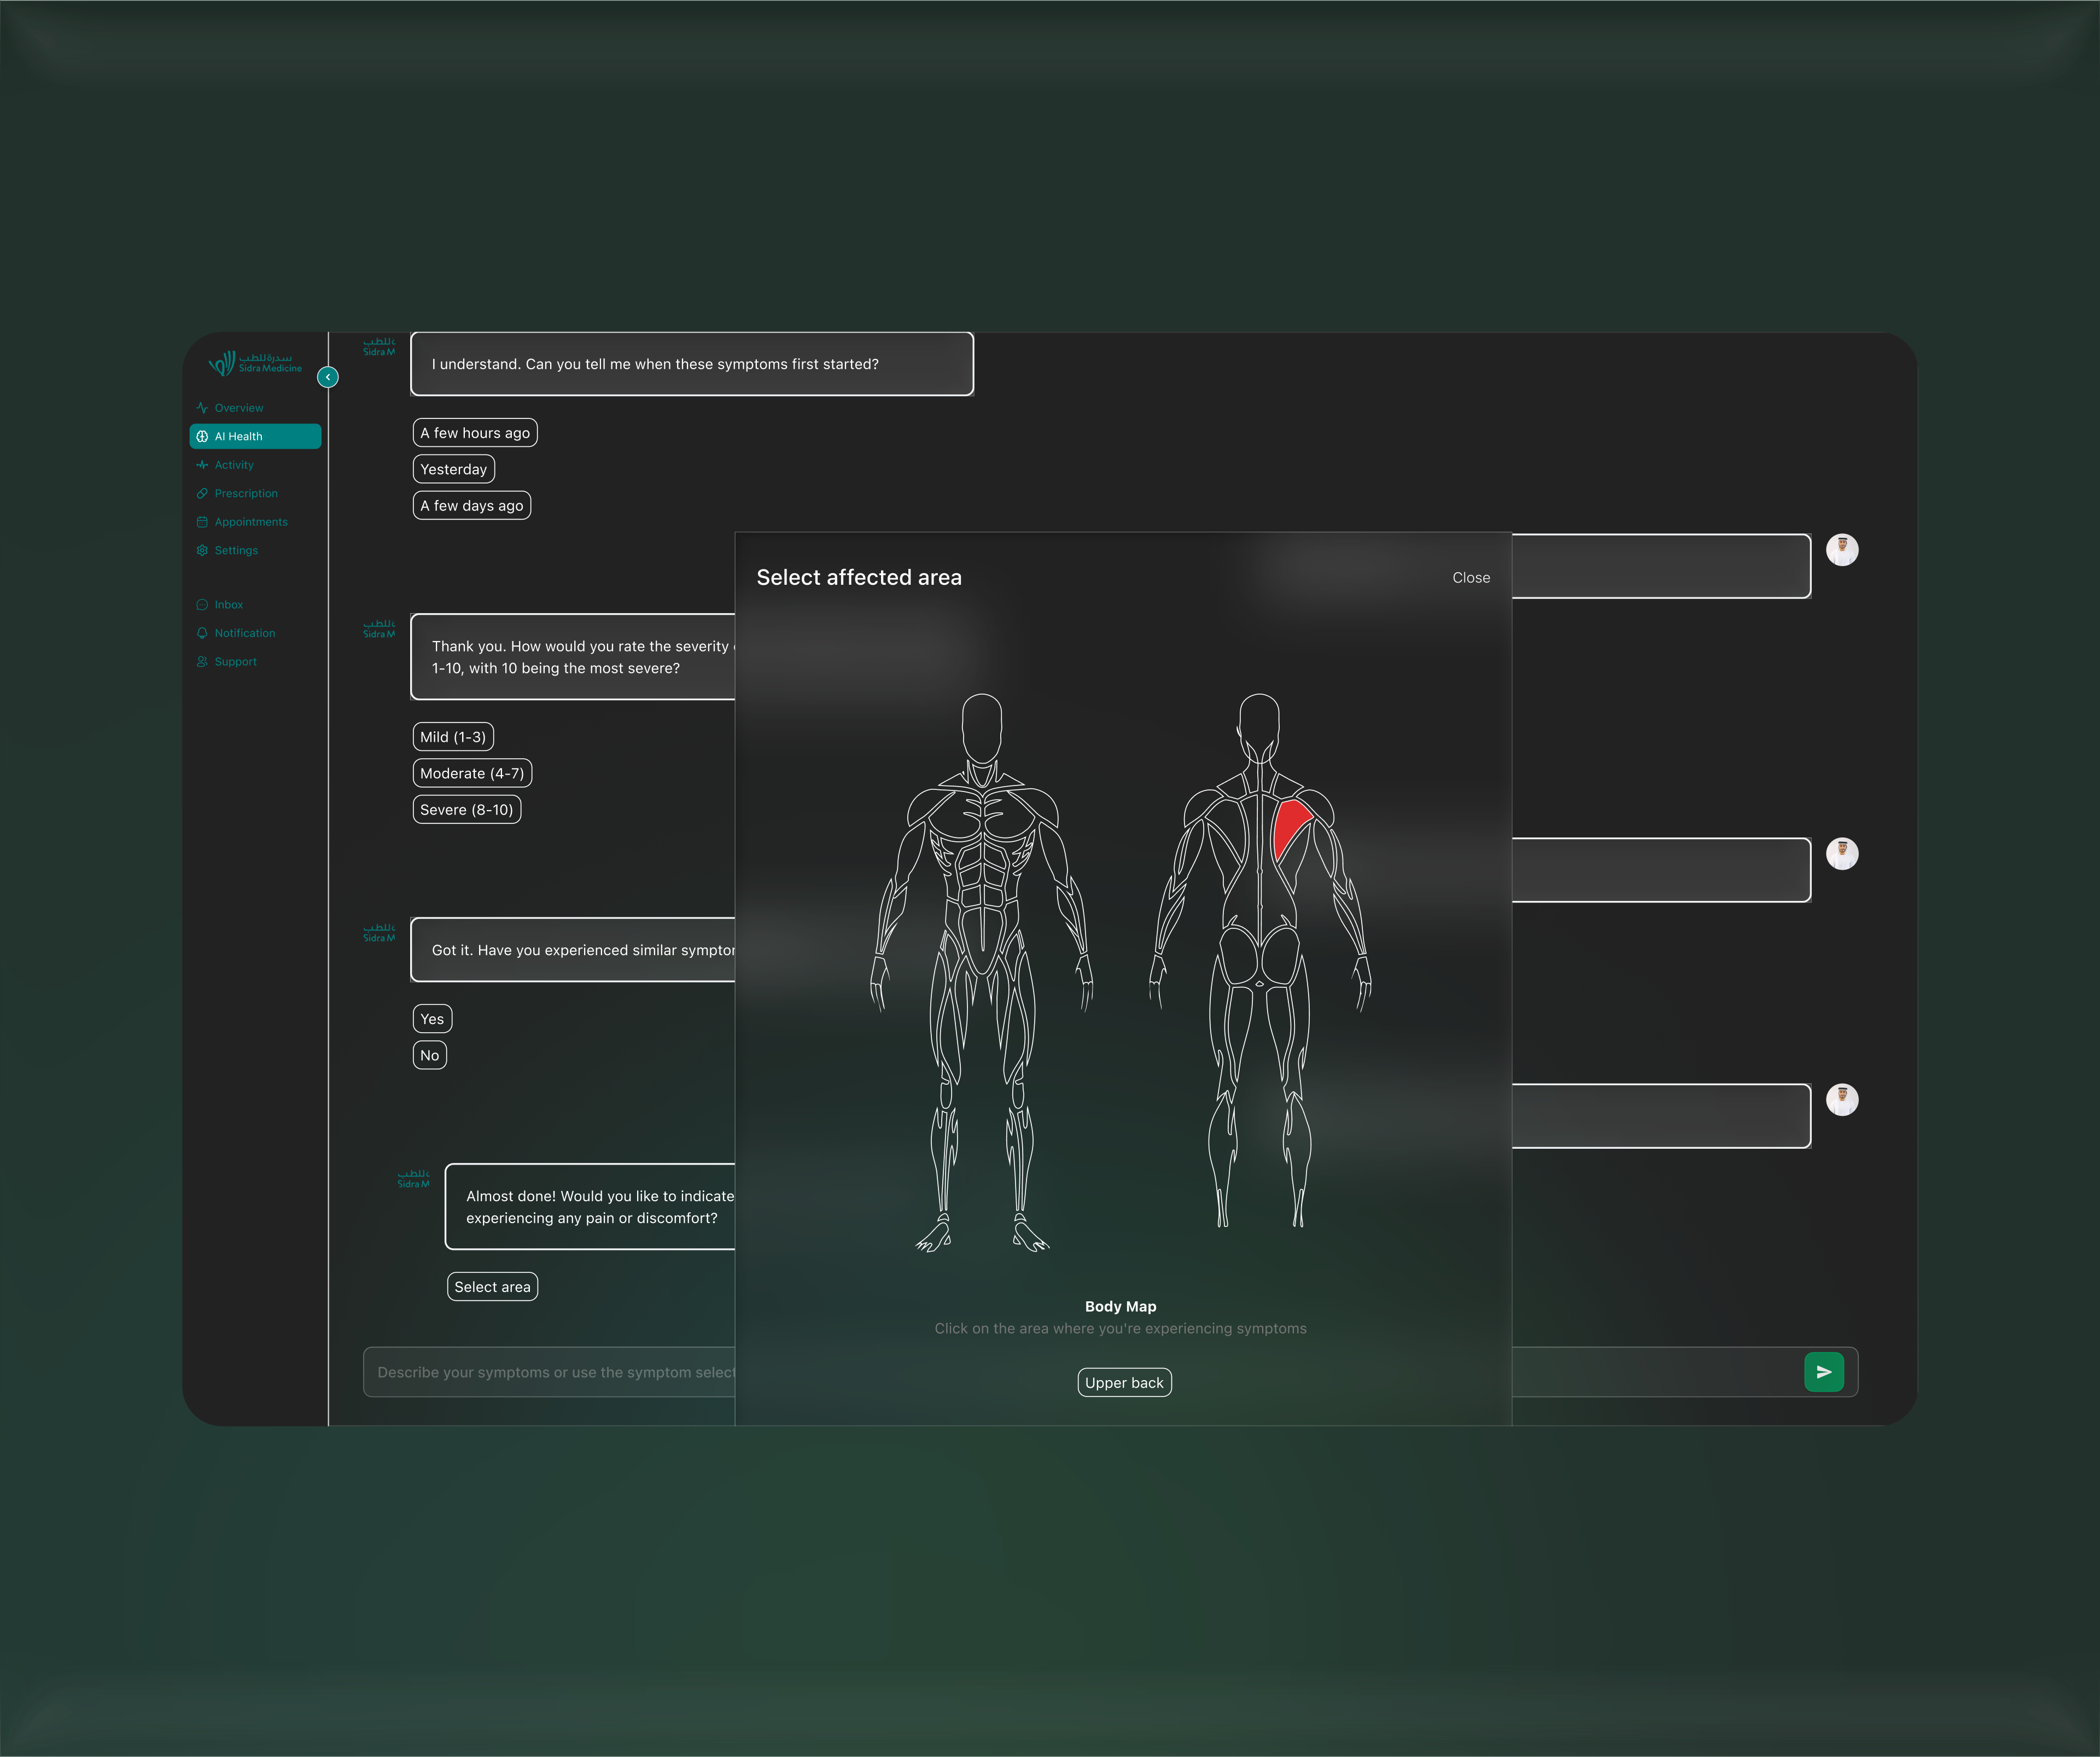Choose 'A few days ago' quick reply

[x=471, y=505]
